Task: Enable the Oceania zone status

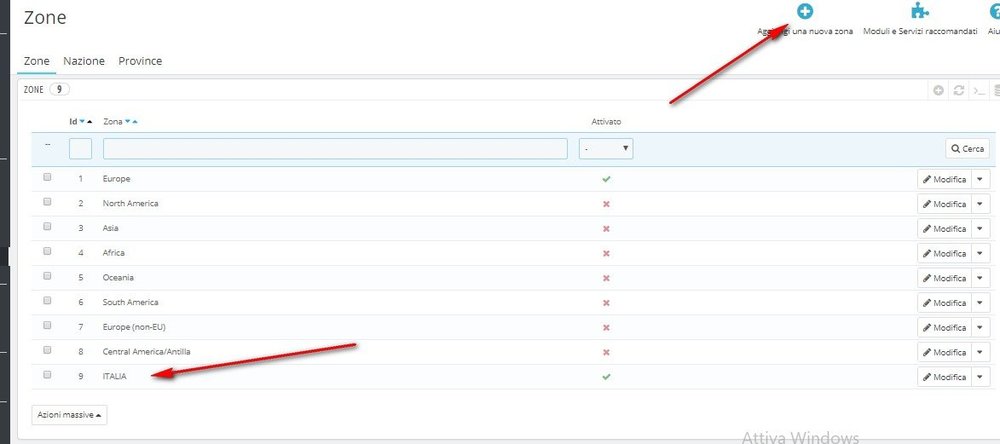Action: 606,278
